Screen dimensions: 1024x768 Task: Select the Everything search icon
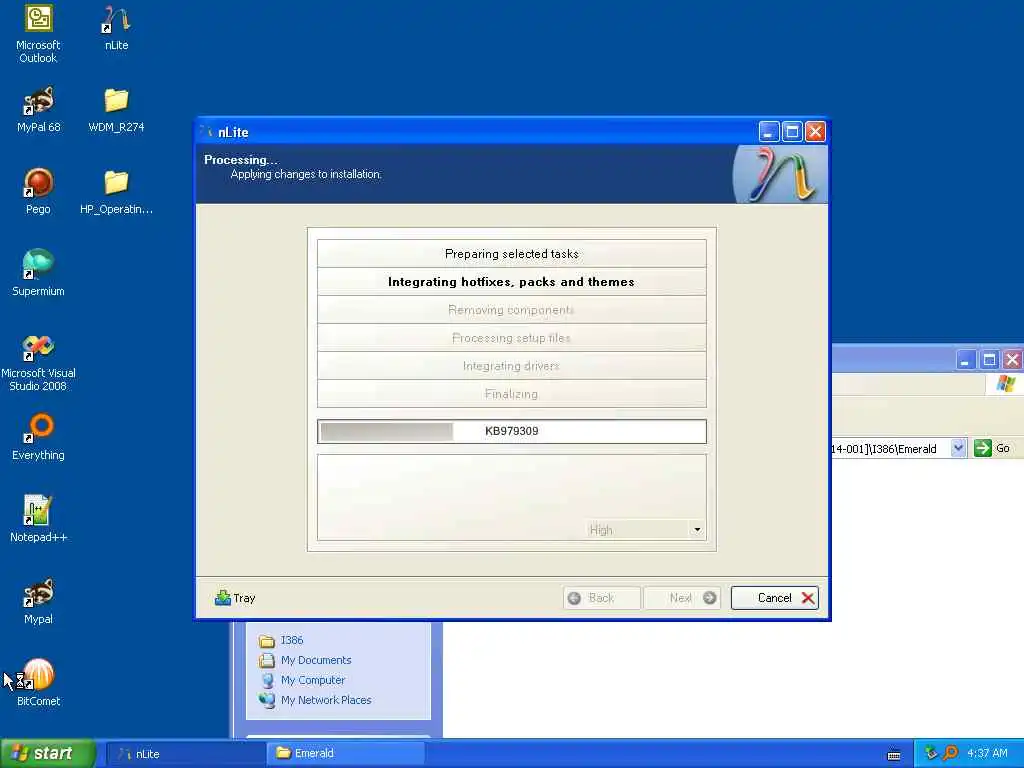tap(38, 438)
